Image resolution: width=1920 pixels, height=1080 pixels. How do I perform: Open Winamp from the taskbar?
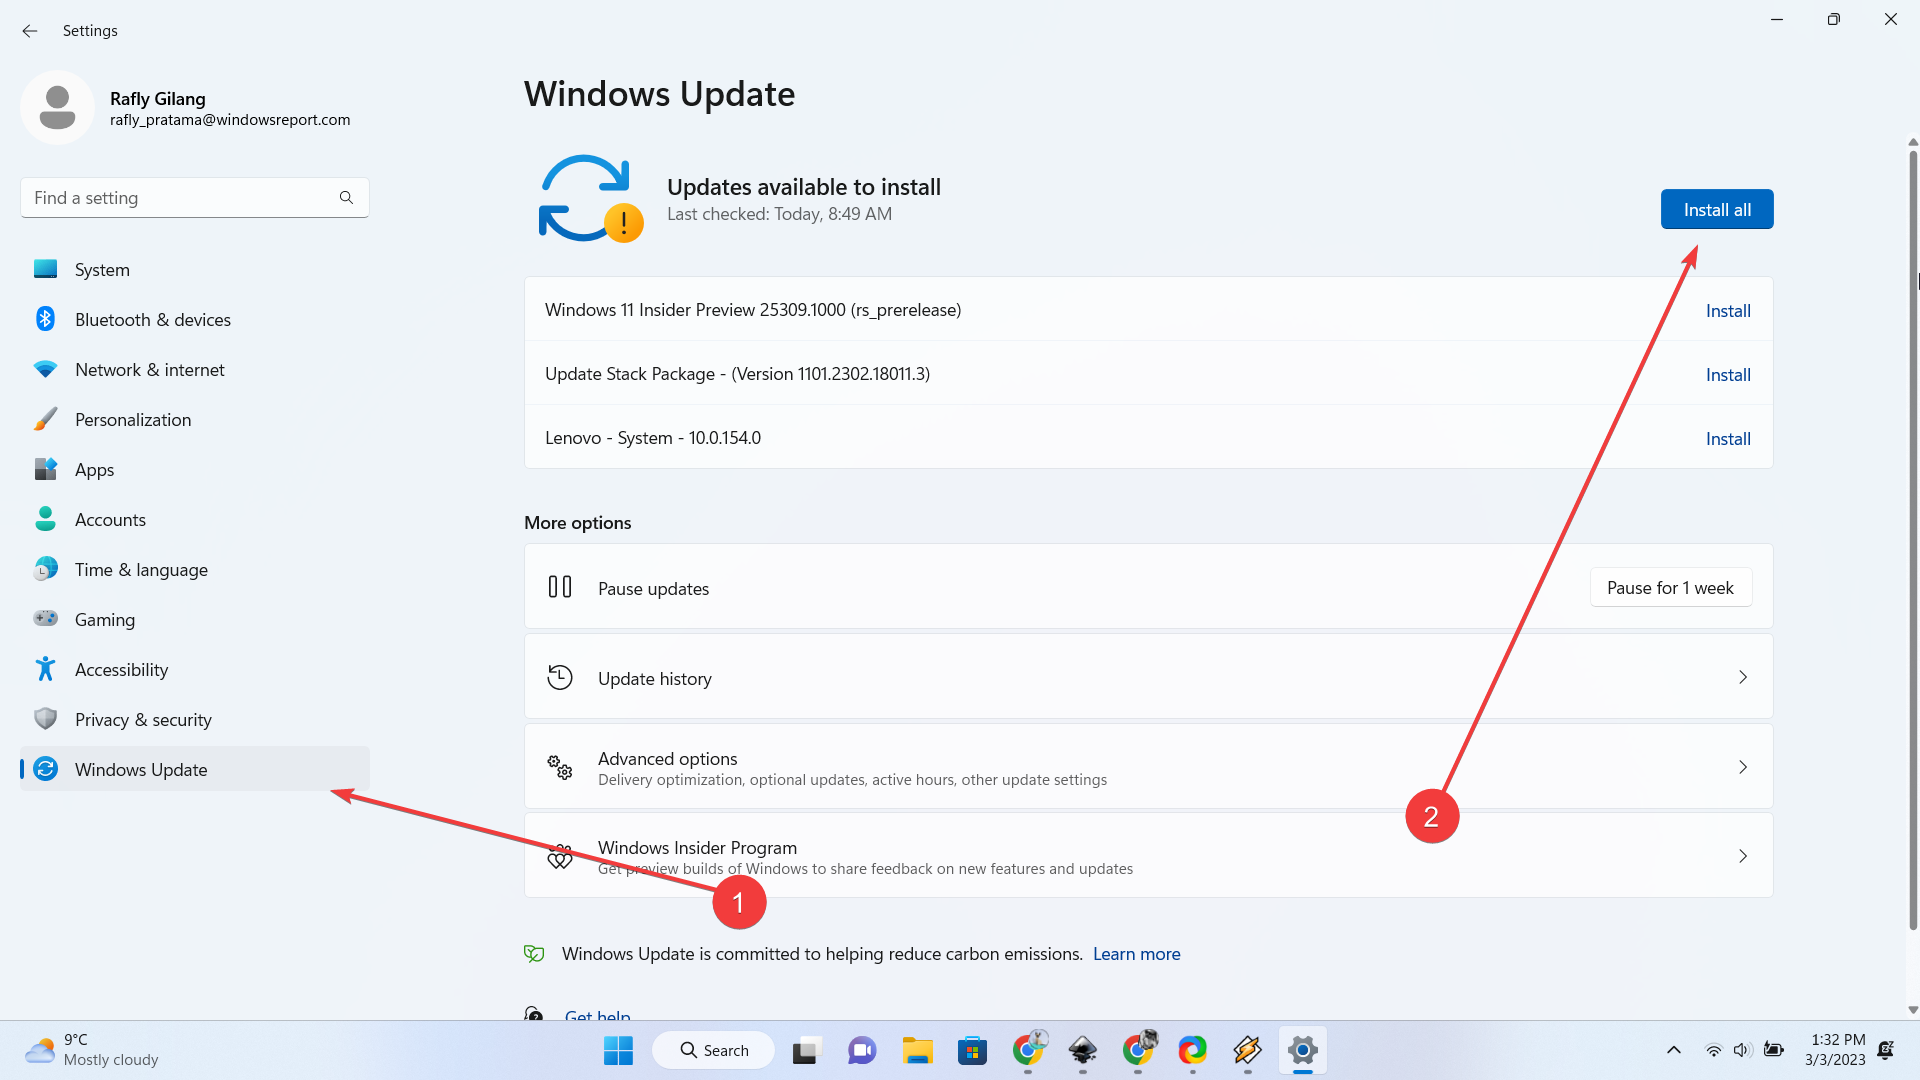pos(1248,1050)
